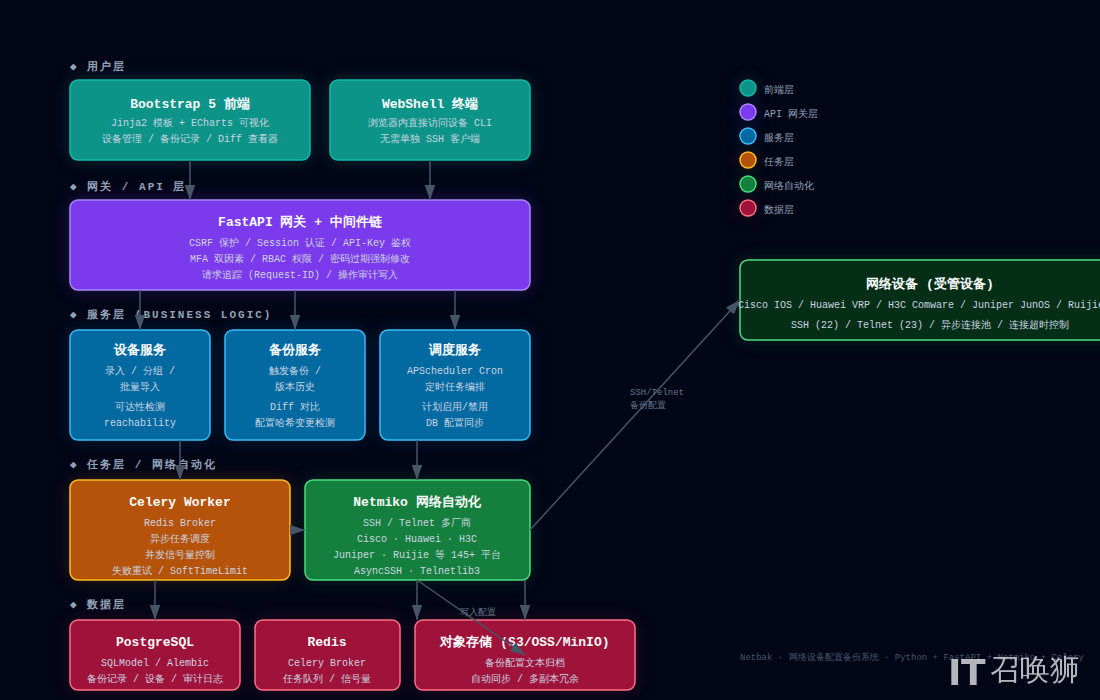Screen dimensions: 1100x700
Task: Click the SSH / Telnet 多厂商 text
Action: click(417, 523)
